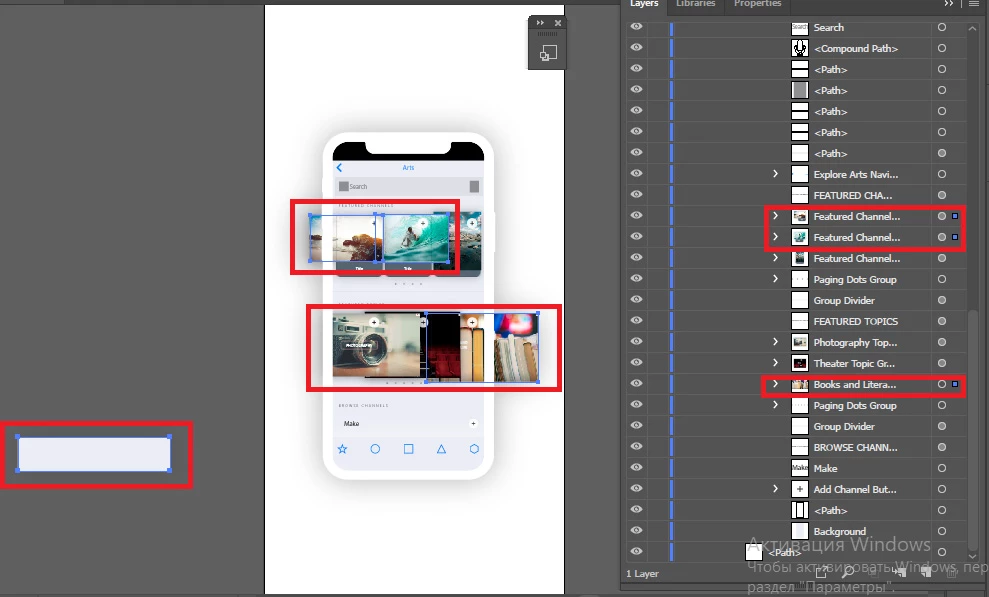
Task: Switch to the Libraries tab
Action: [695, 4]
